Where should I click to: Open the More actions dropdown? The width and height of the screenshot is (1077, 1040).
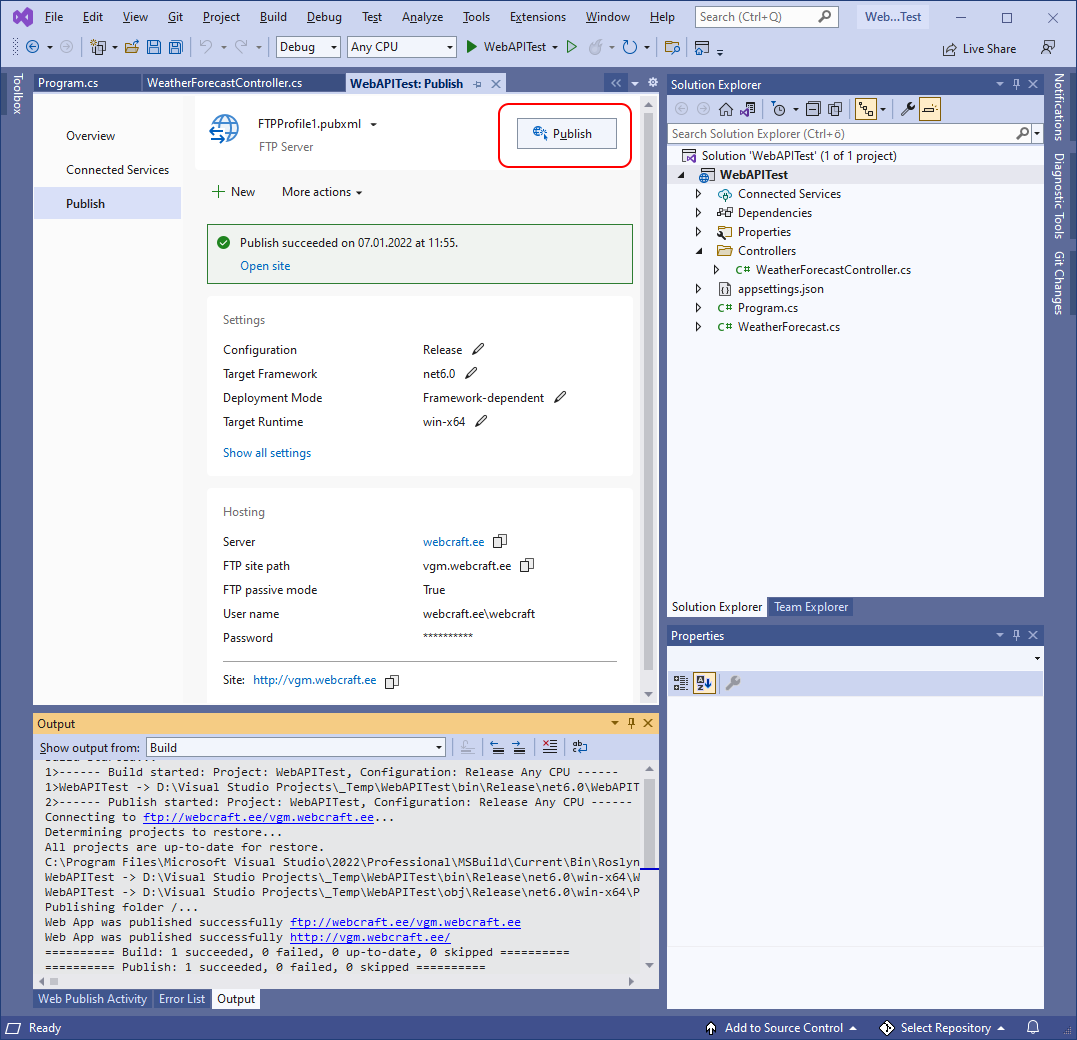point(321,192)
